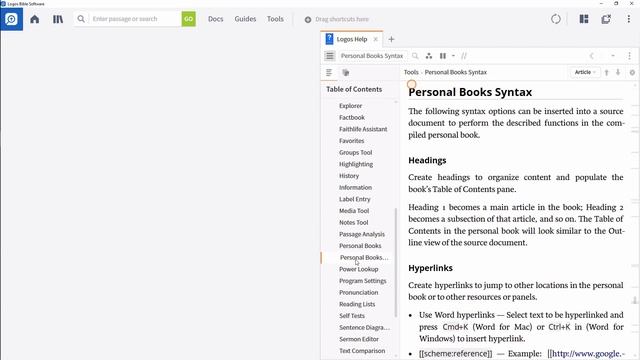Viewport: 640px width, 360px height.
Task: Open Pronunciation contents entry
Action: click(x=358, y=293)
